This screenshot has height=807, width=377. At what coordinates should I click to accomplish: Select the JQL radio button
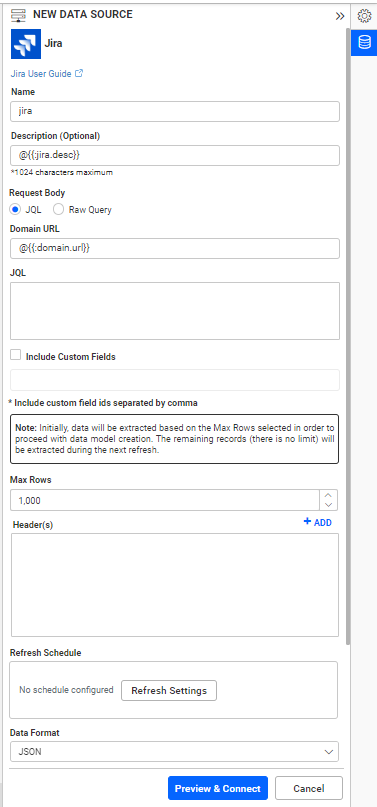point(15,209)
